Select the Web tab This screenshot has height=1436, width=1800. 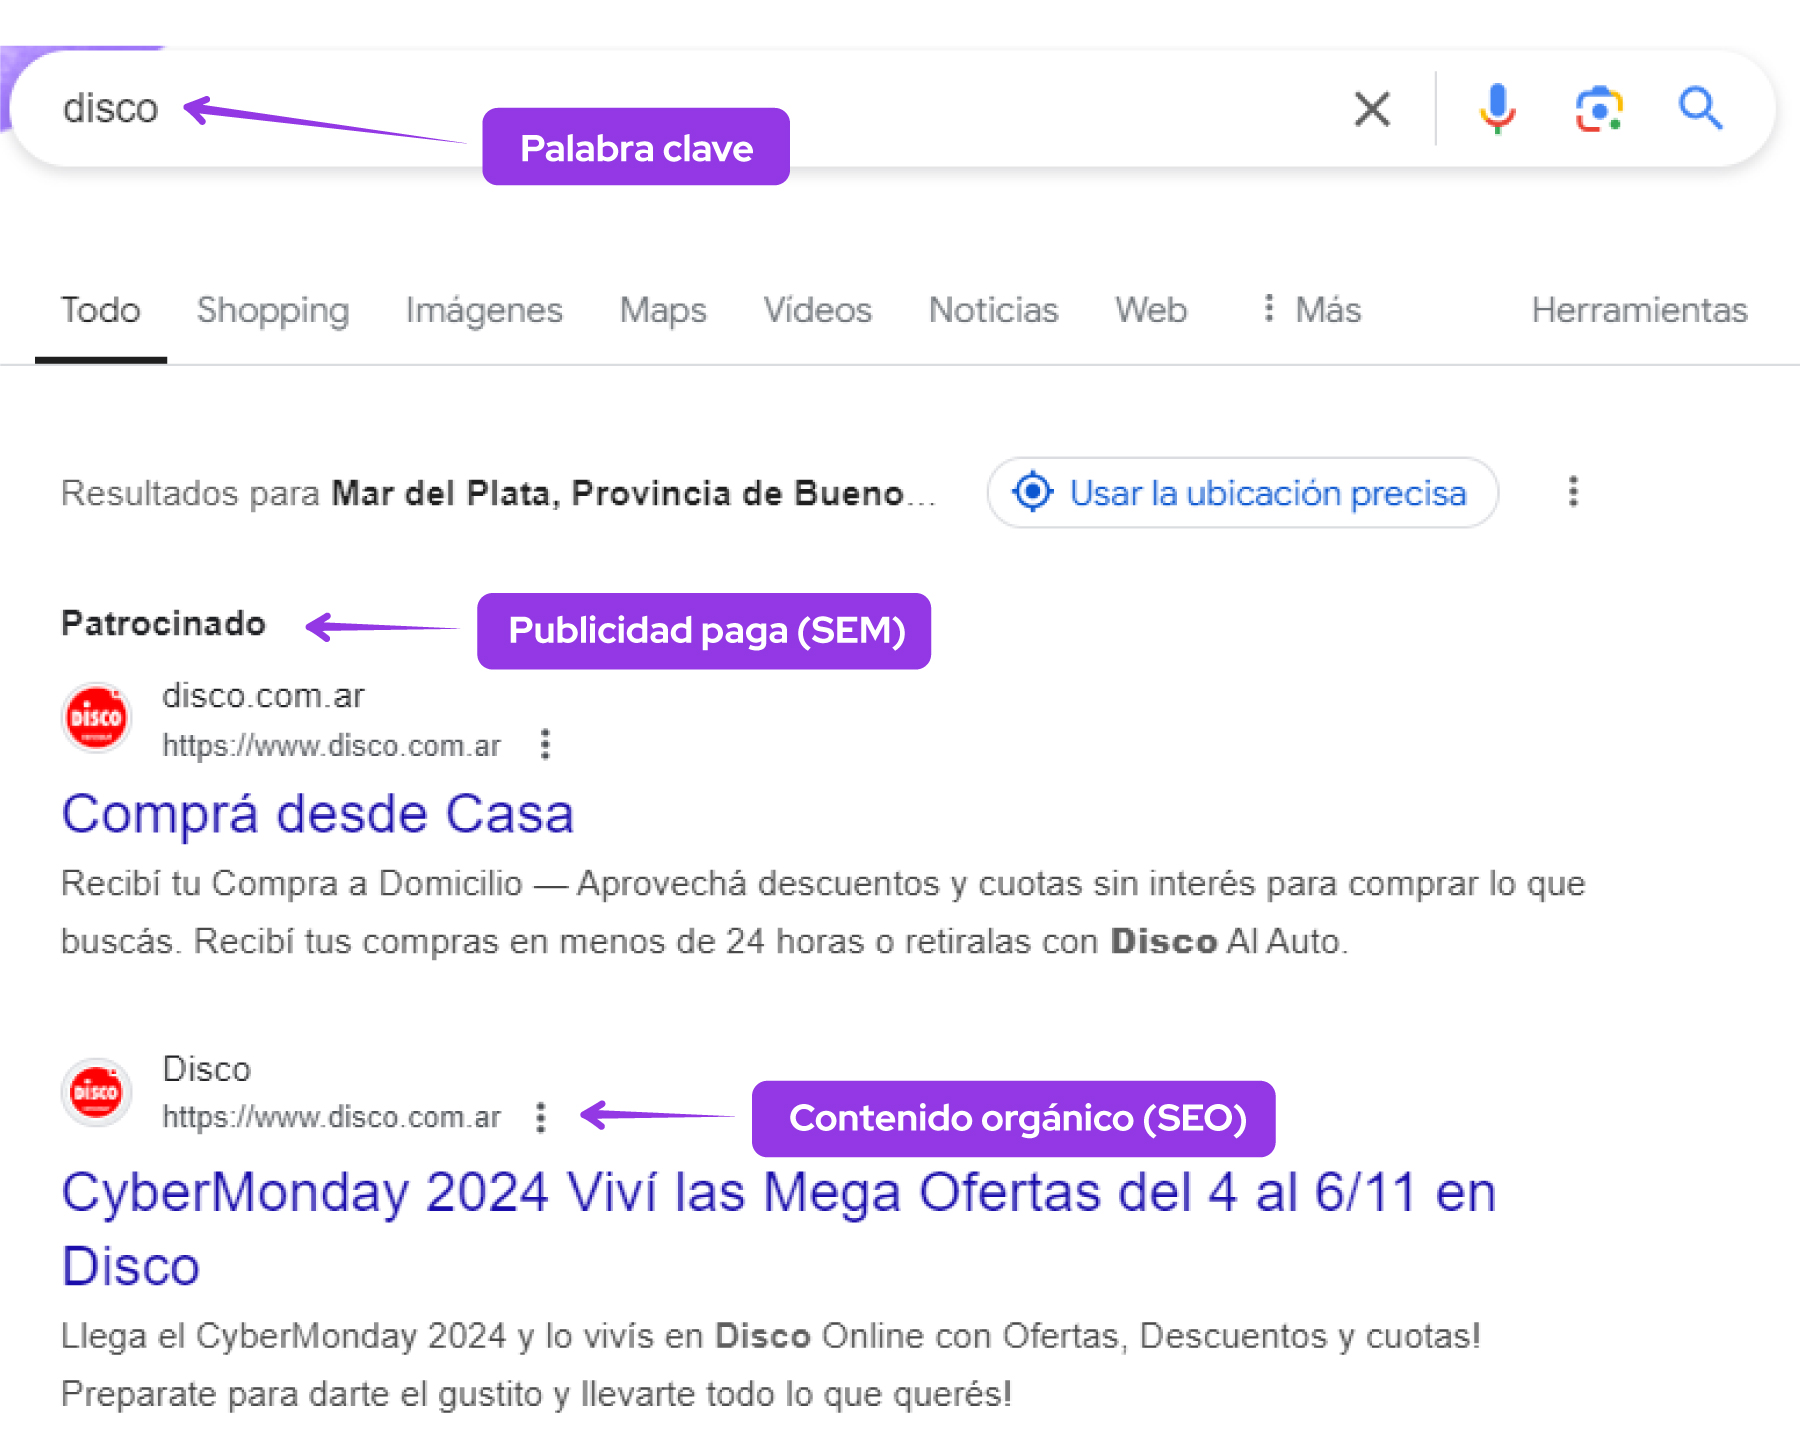(1151, 310)
